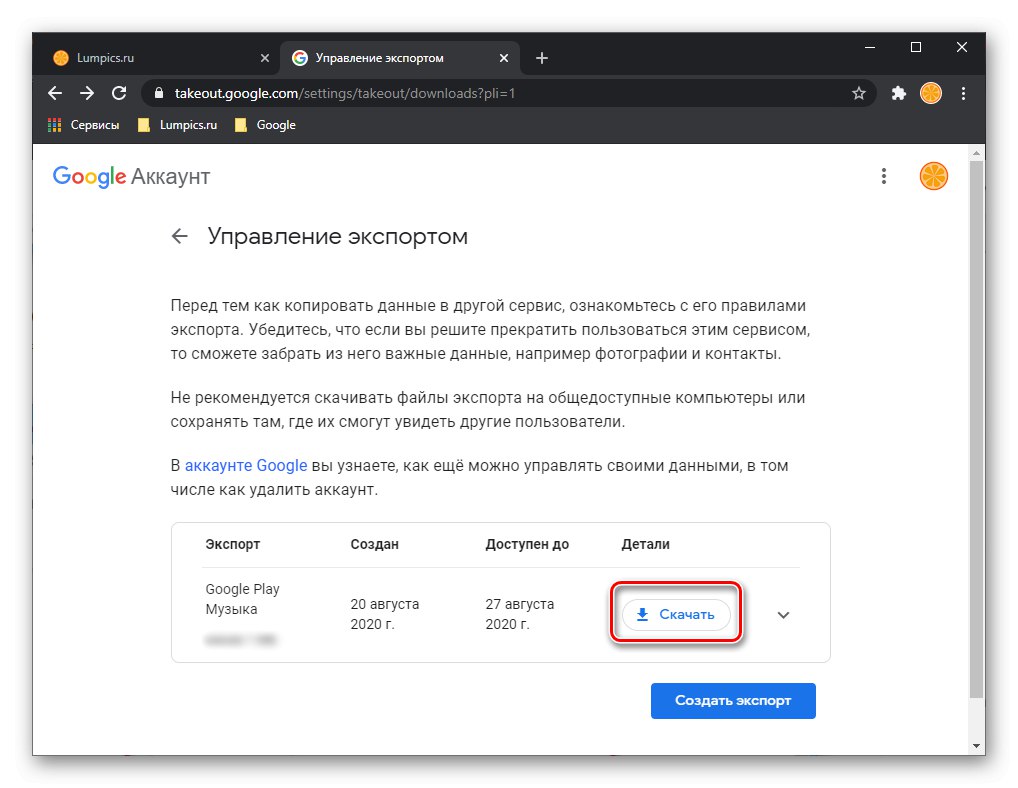The width and height of the screenshot is (1018, 788).
Task: Maximize the Chrome window
Action: click(916, 47)
